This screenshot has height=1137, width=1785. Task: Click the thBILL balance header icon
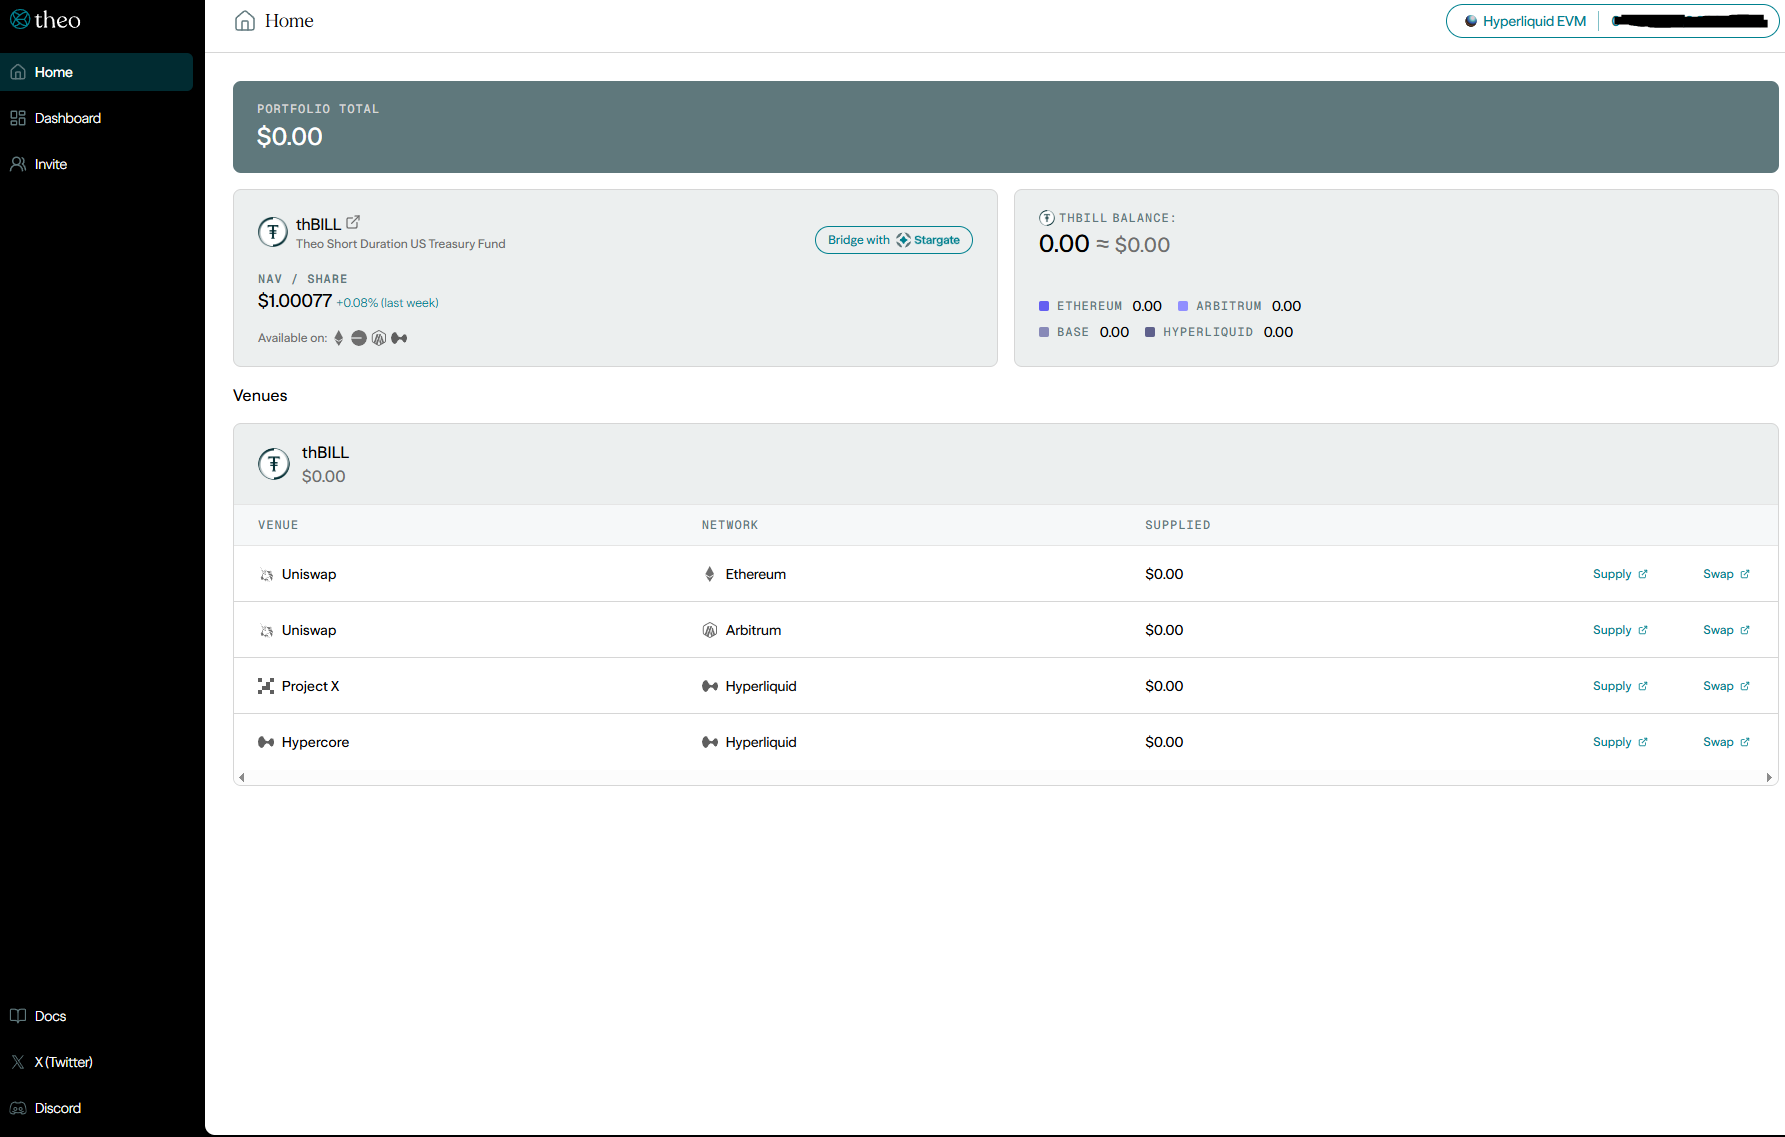[x=1047, y=218]
